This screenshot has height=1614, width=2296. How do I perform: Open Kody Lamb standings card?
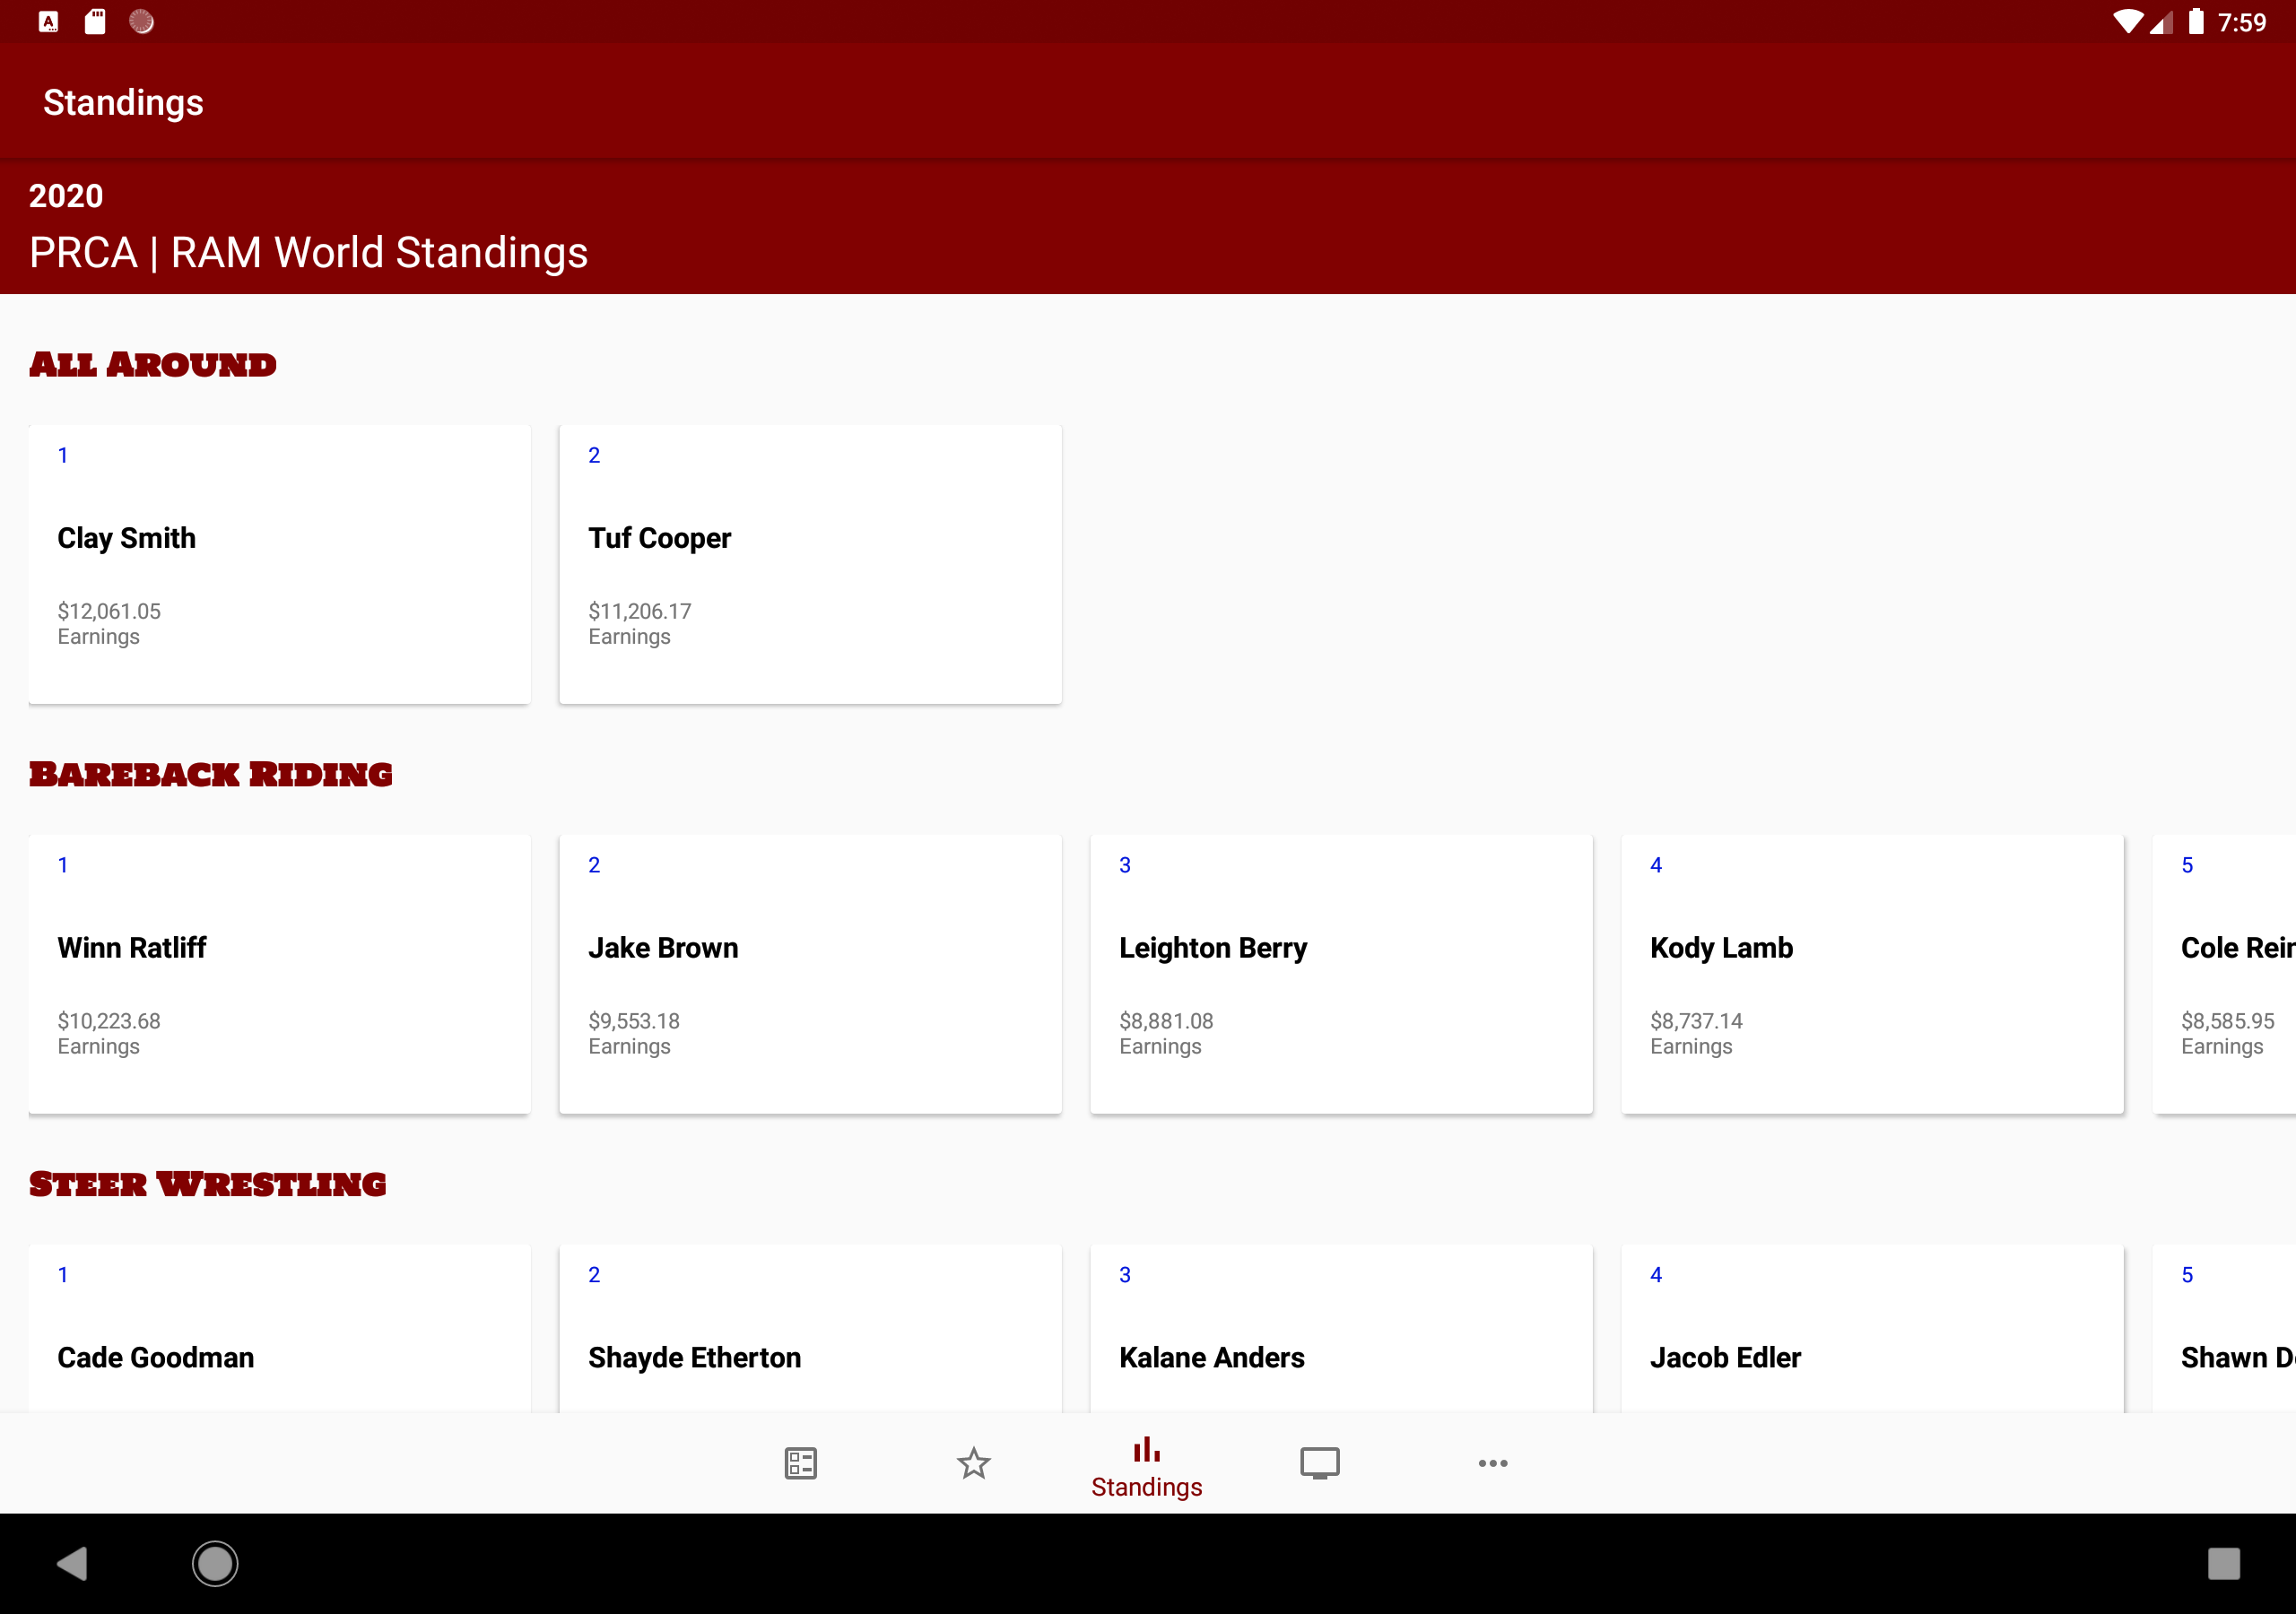(x=1871, y=973)
